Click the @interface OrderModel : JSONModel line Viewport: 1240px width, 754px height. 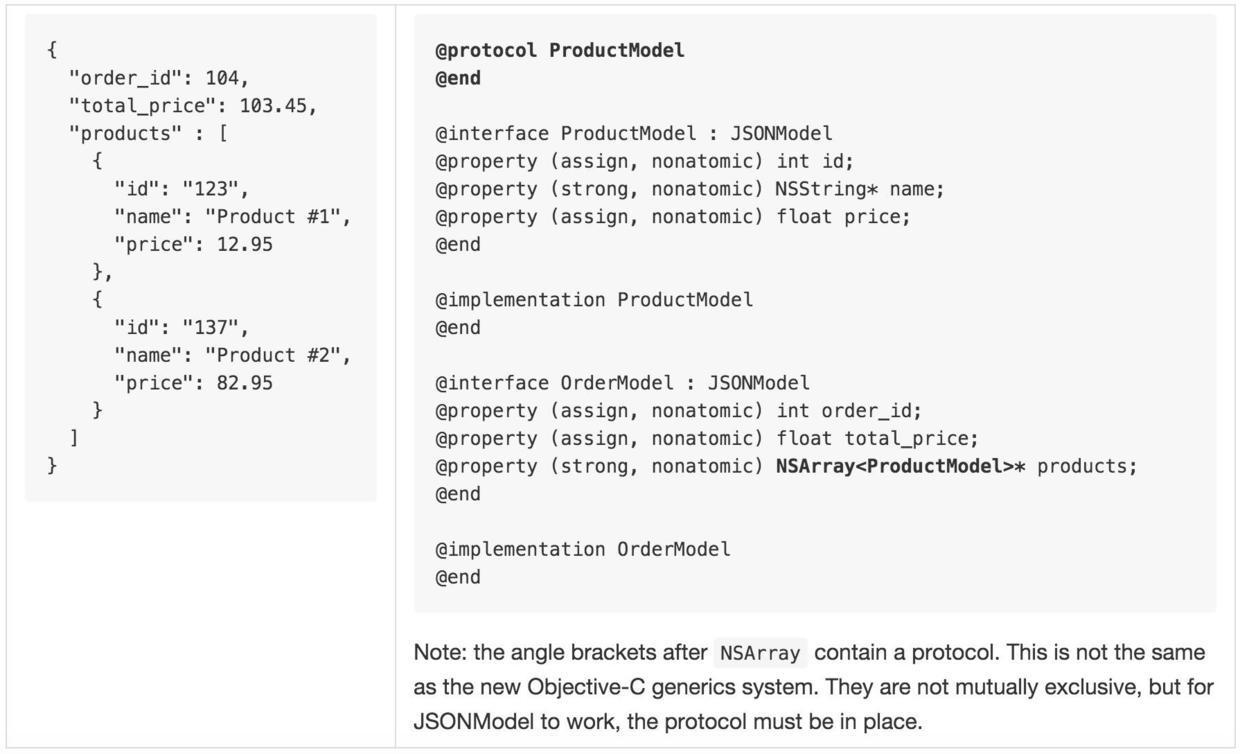622,383
